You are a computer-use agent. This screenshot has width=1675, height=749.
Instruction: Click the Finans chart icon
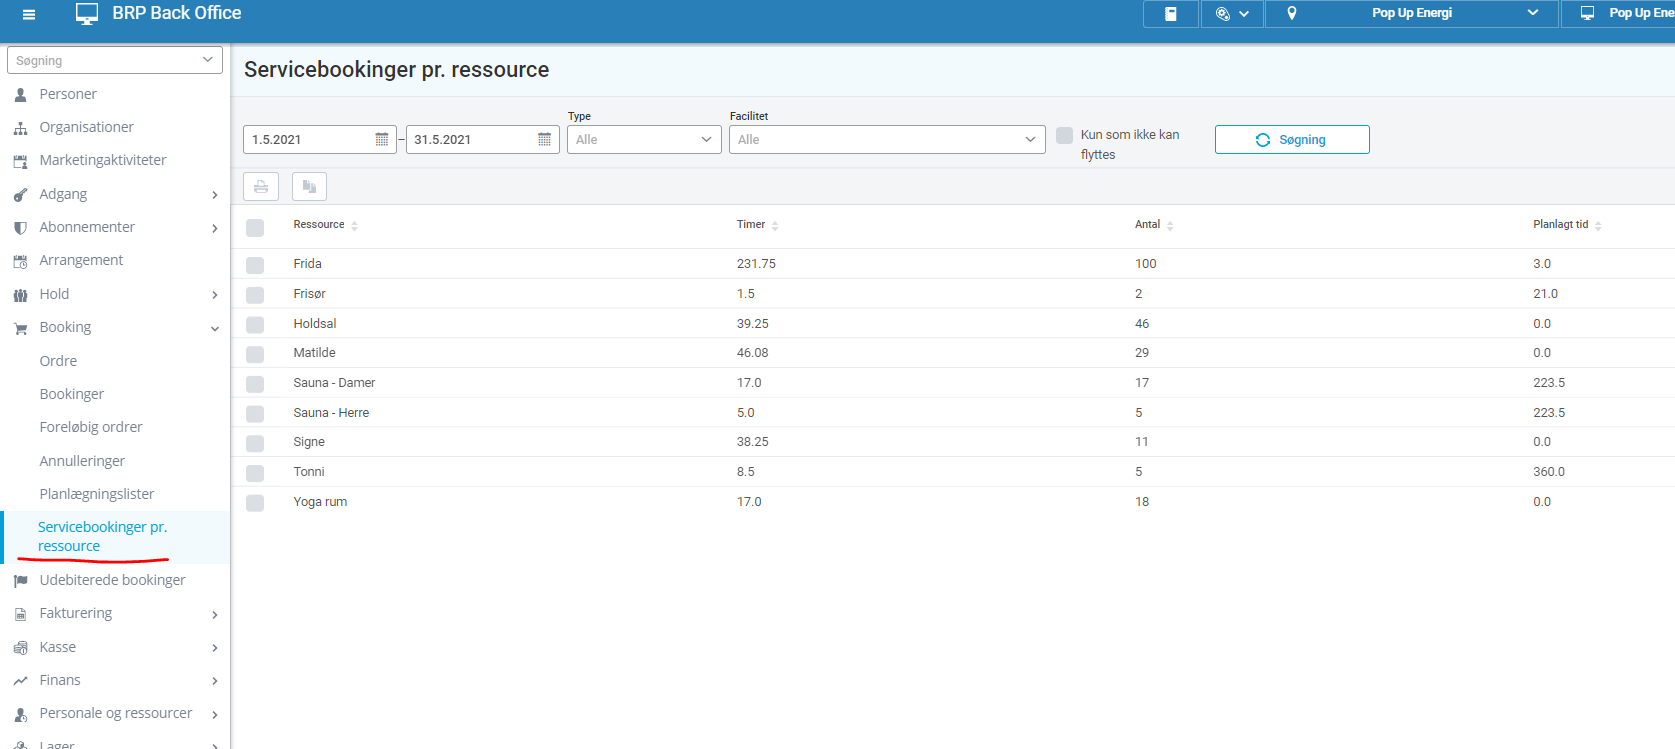tap(20, 681)
